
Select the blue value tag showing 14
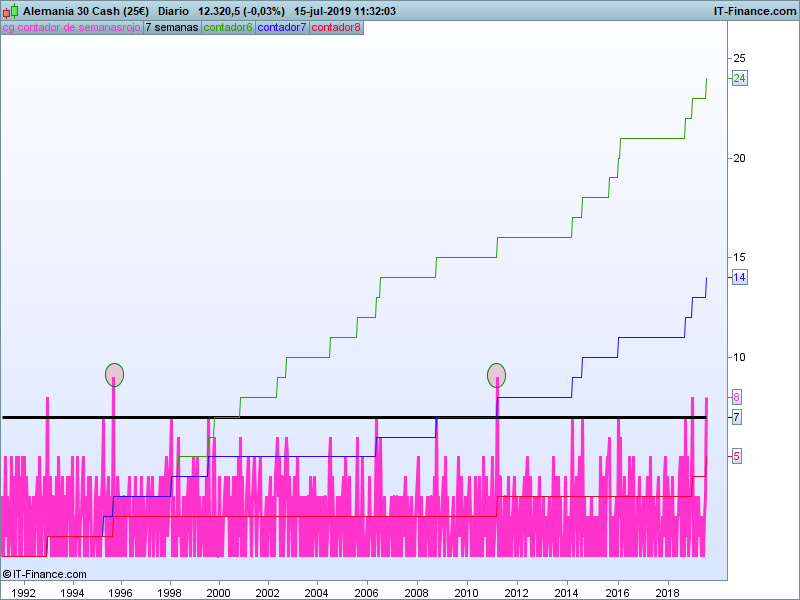pyautogui.click(x=740, y=277)
